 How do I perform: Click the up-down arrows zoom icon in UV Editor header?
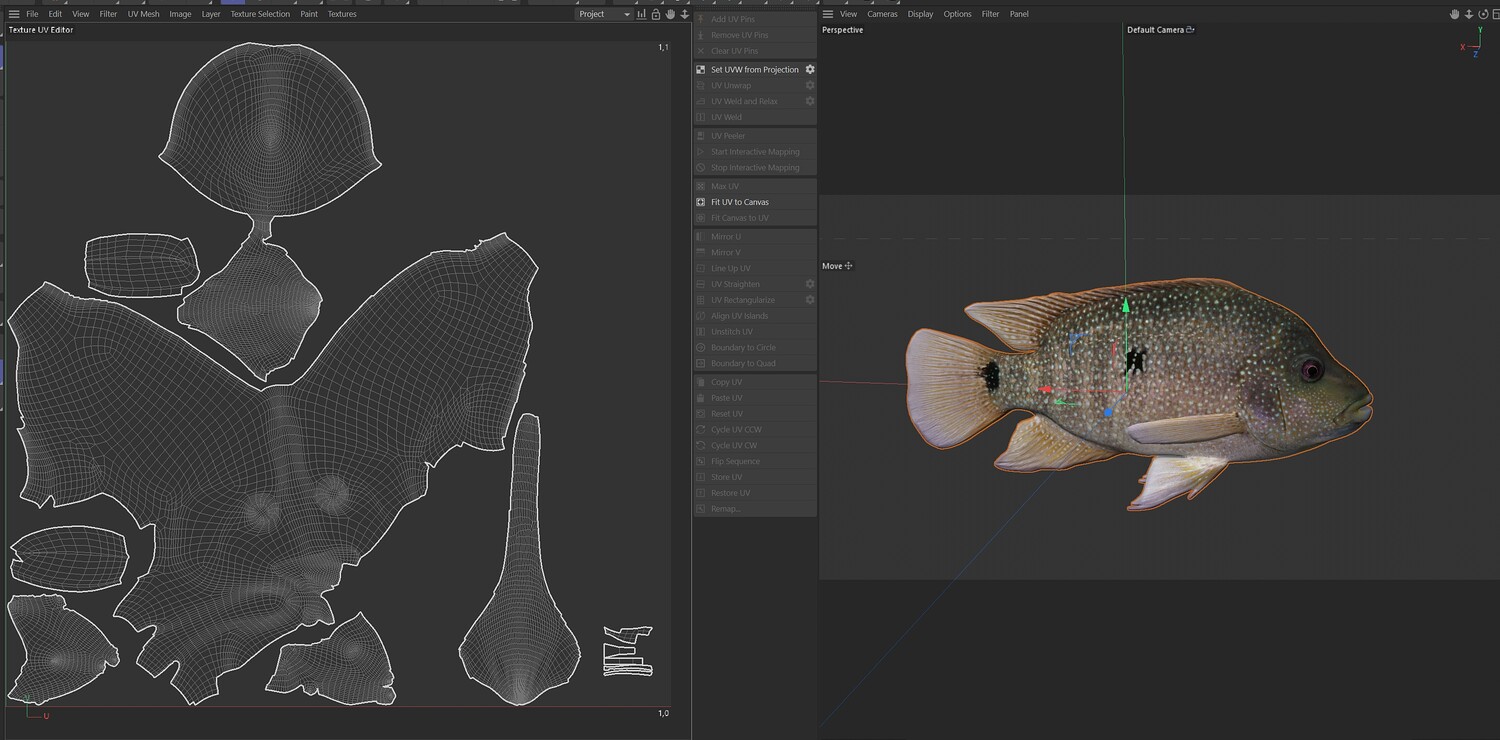click(x=684, y=14)
